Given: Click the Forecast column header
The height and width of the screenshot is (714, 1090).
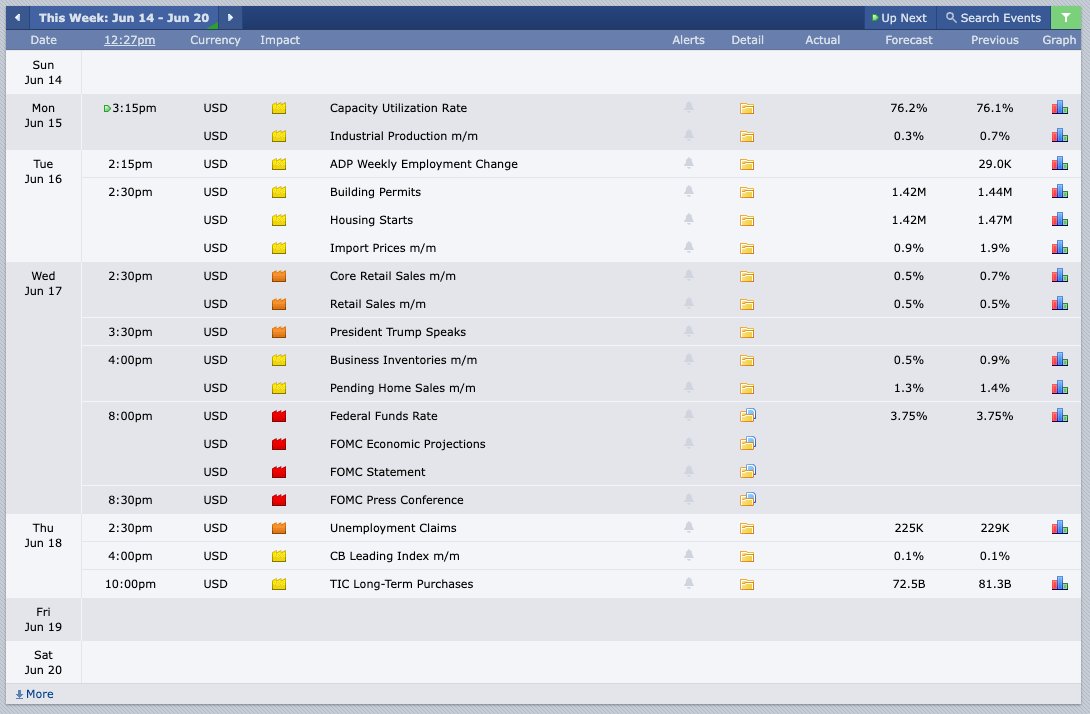Looking at the screenshot, I should tap(909, 40).
